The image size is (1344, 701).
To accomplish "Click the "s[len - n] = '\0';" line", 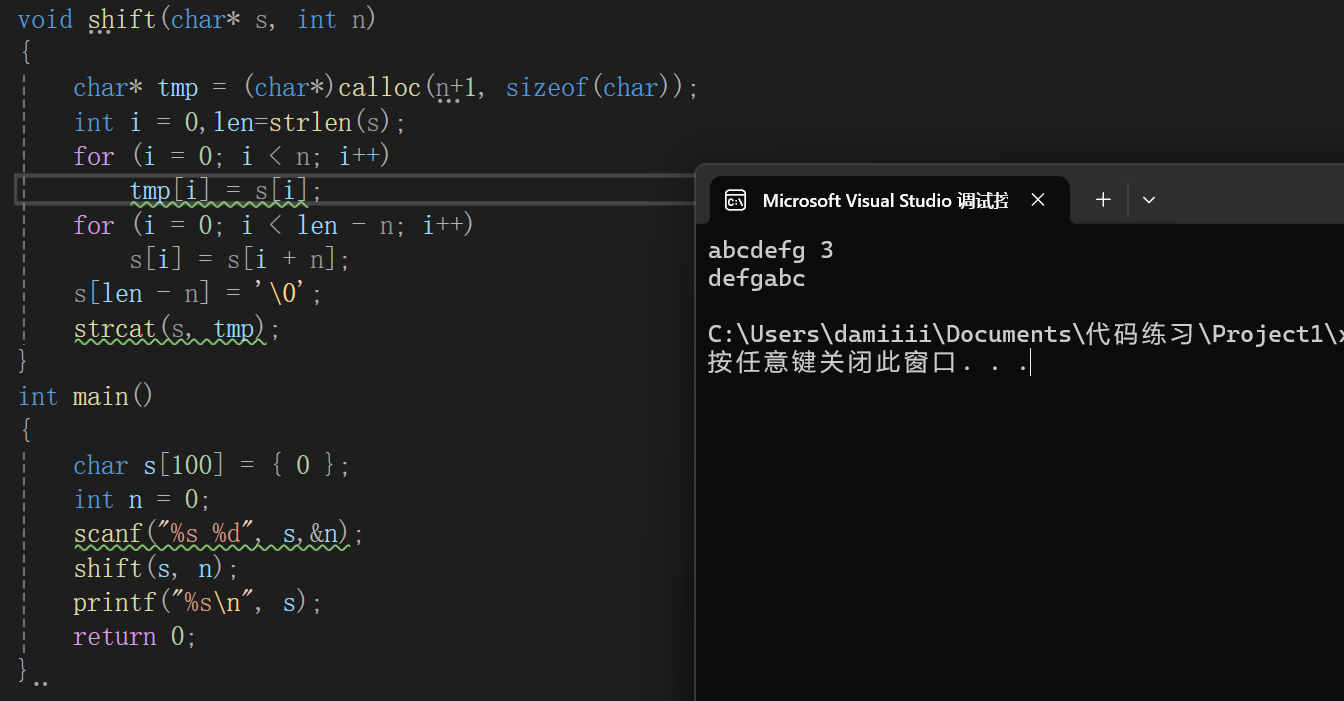I will (x=198, y=294).
